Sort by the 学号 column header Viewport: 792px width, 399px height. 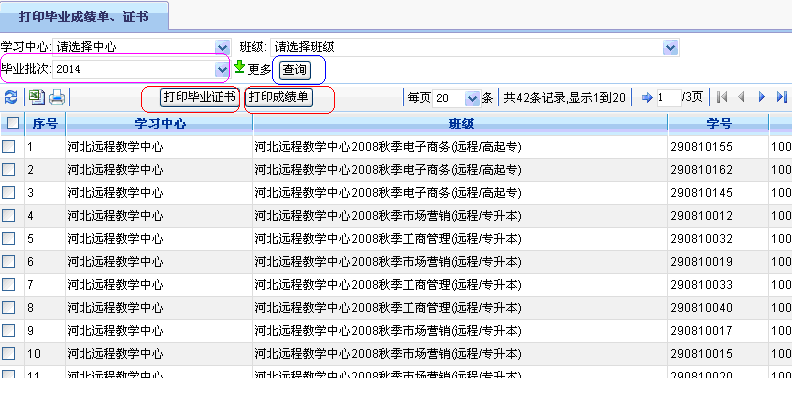point(719,124)
